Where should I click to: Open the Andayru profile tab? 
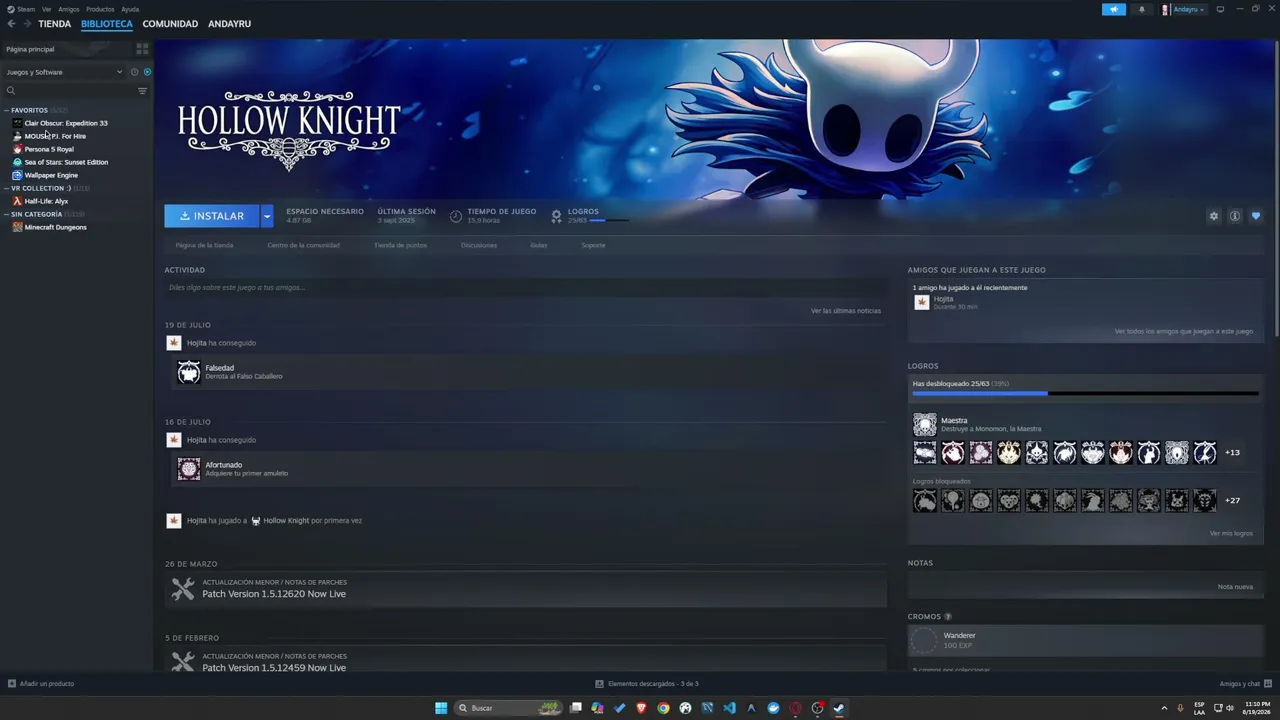[x=229, y=24]
